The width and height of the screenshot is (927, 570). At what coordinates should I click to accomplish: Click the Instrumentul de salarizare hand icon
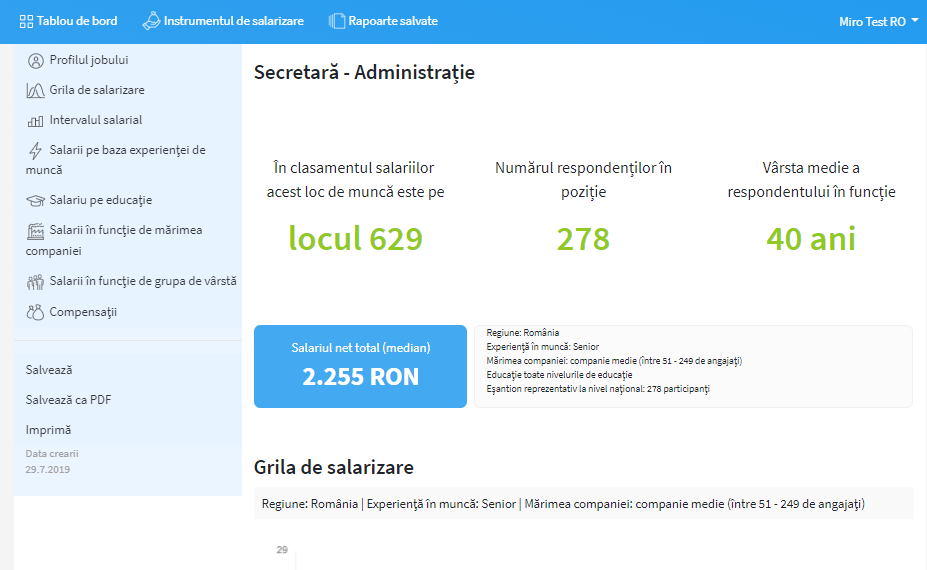pos(151,21)
